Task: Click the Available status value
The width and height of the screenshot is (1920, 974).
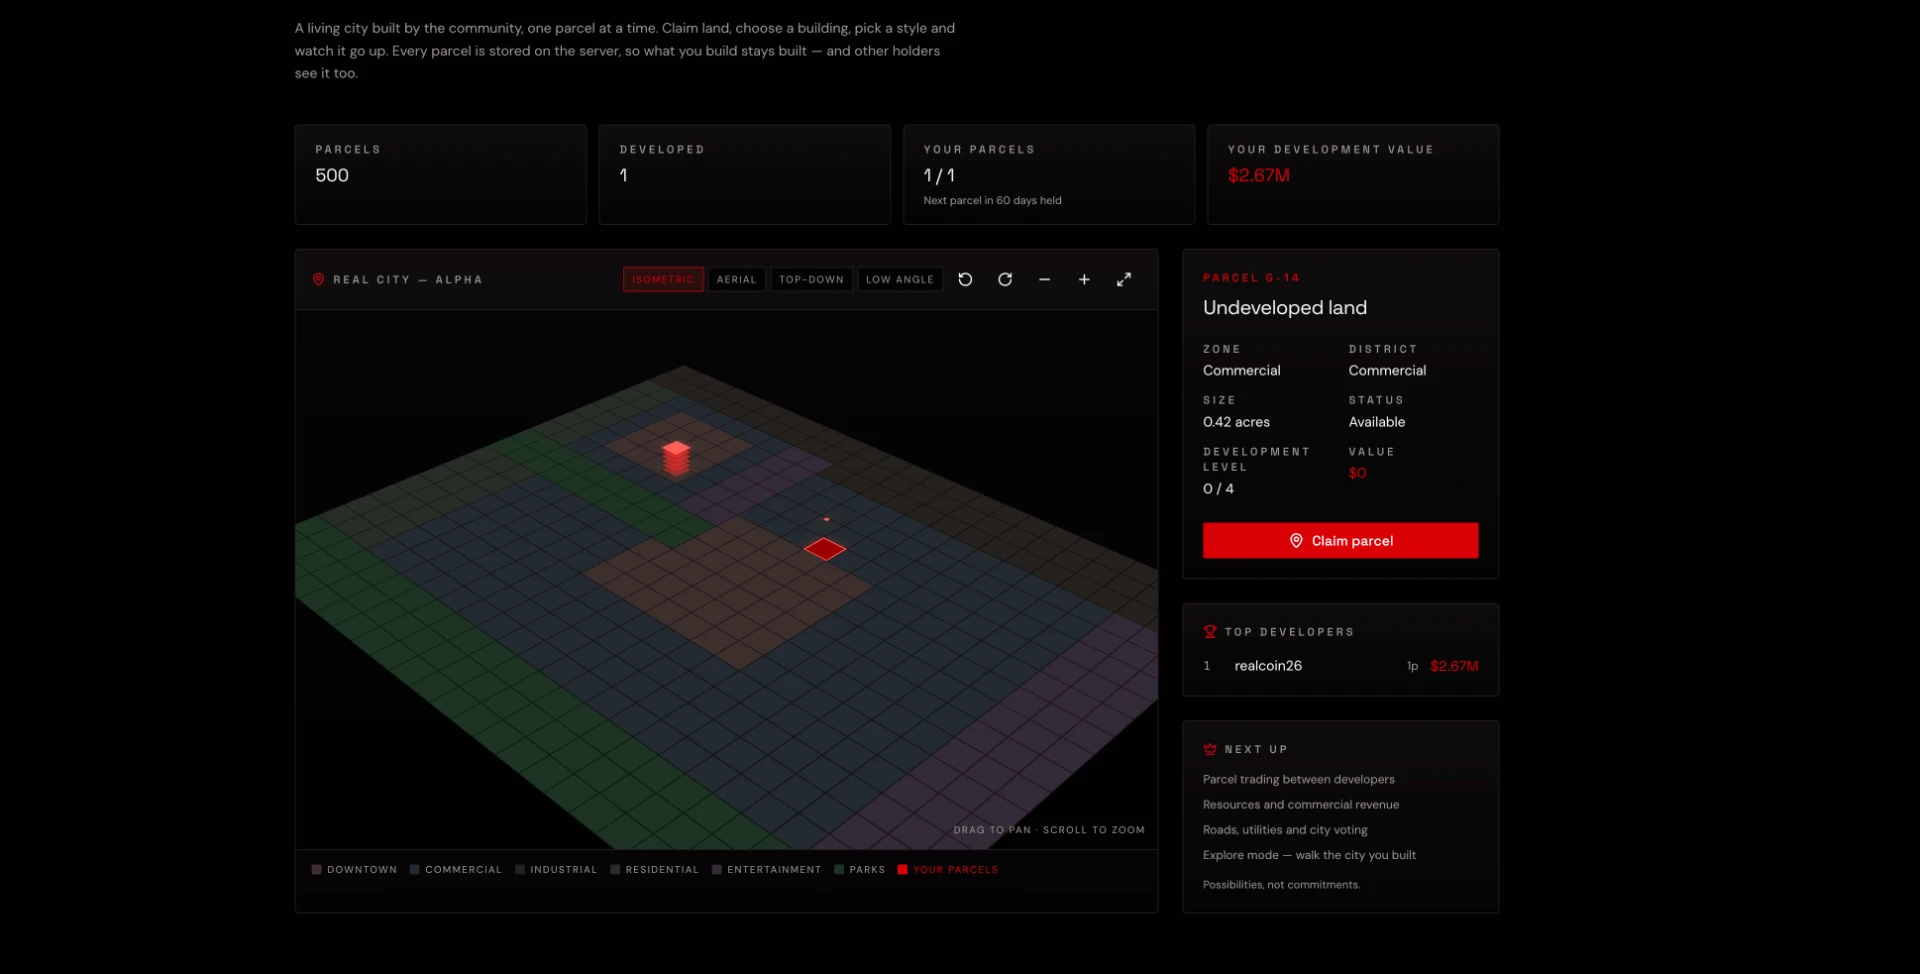Action: click(x=1376, y=422)
